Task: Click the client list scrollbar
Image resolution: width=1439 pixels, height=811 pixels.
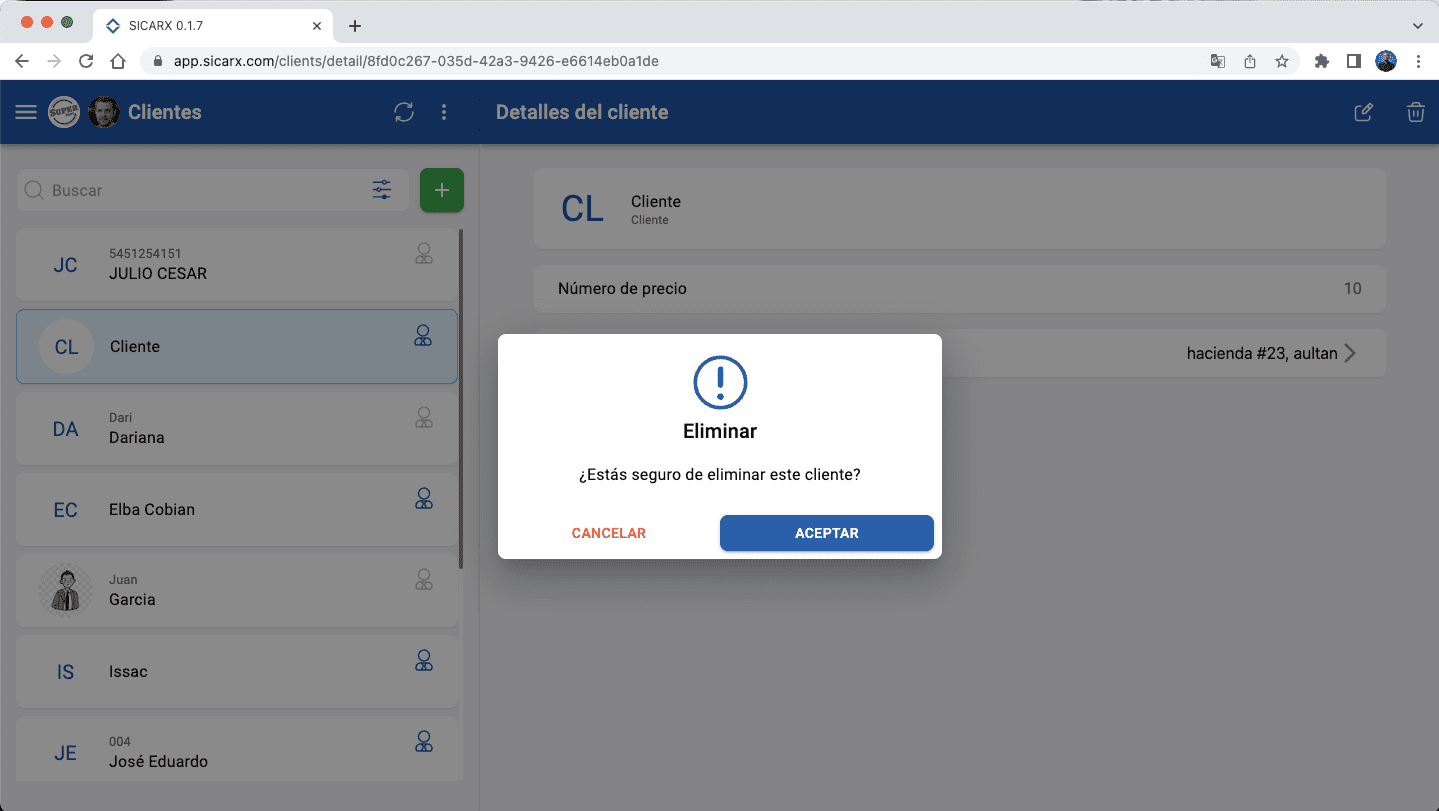Action: point(461,400)
